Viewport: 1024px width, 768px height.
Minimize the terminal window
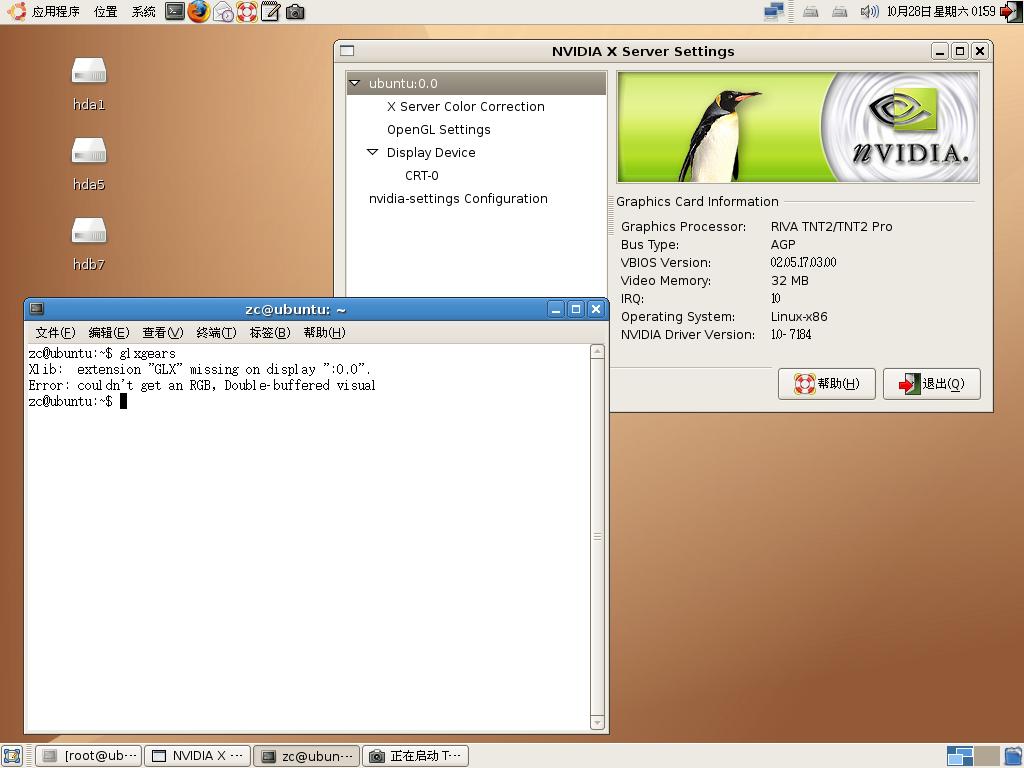click(556, 310)
